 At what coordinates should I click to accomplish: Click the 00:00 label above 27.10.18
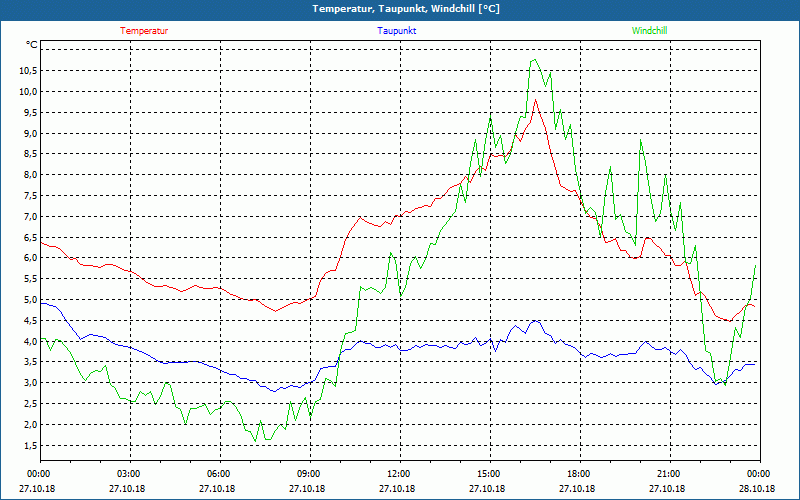(x=38, y=474)
